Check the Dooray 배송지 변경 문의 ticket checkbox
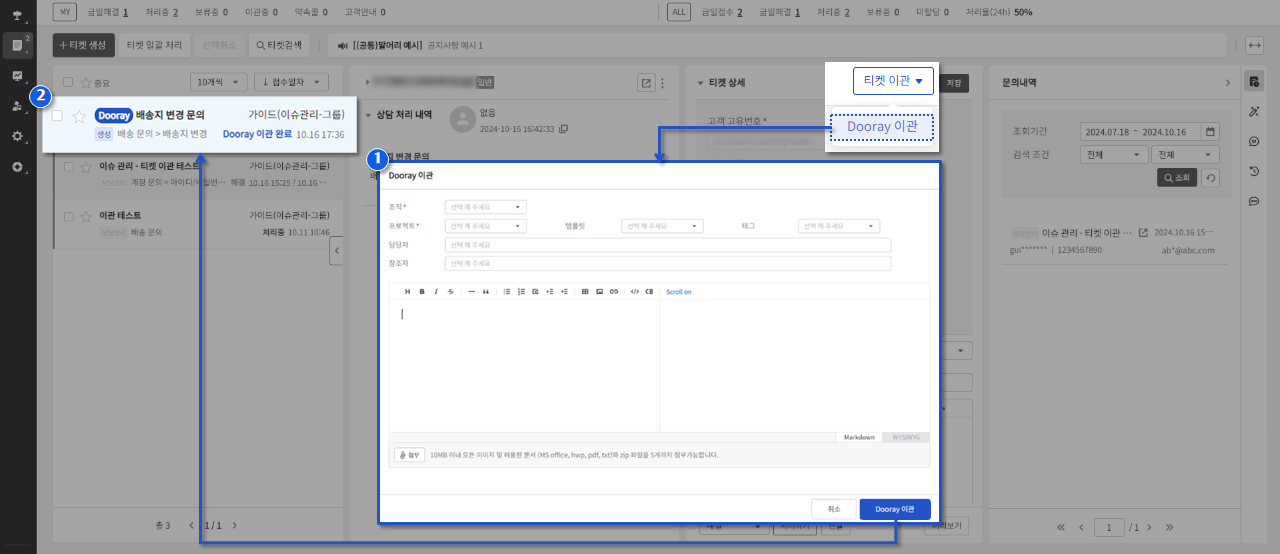1280x554 pixels. tap(57, 116)
